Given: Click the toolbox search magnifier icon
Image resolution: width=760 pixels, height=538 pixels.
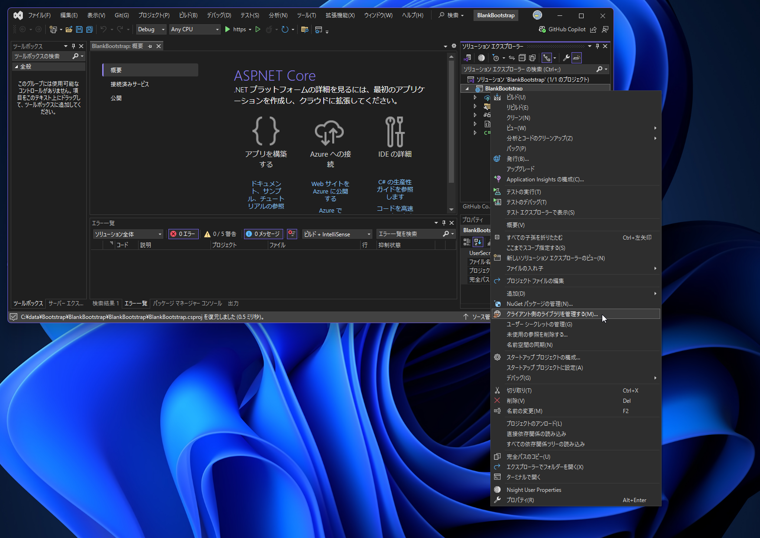Looking at the screenshot, I should pos(75,56).
